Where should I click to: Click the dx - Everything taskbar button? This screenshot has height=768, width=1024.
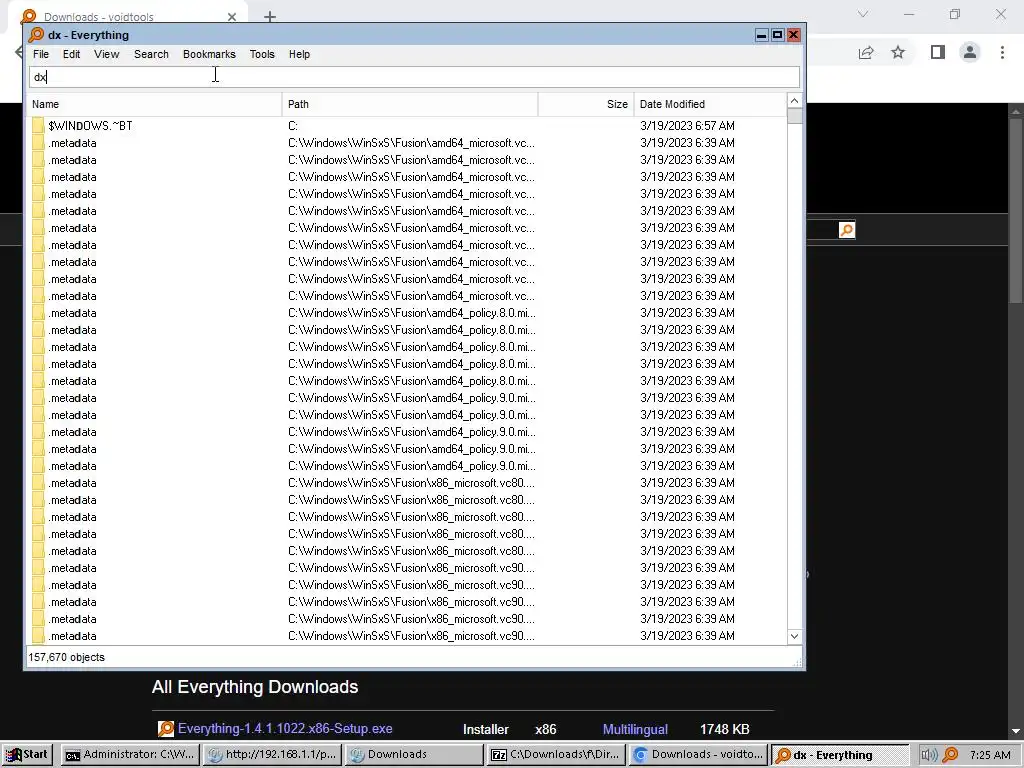coord(840,754)
